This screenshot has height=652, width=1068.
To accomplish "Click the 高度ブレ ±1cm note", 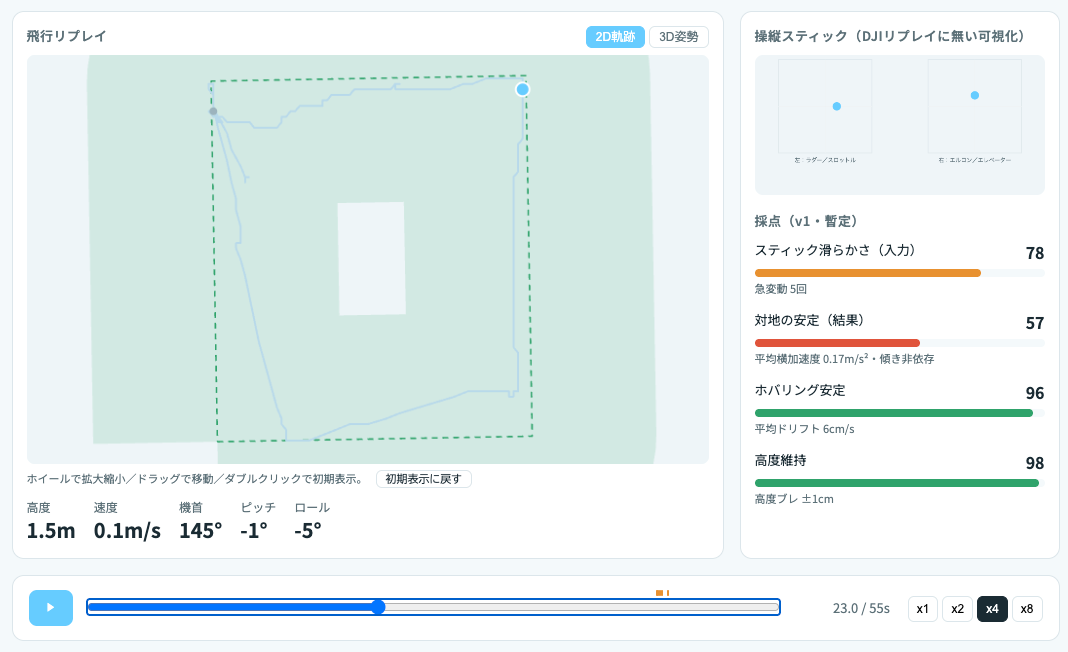I will pyautogui.click(x=794, y=499).
